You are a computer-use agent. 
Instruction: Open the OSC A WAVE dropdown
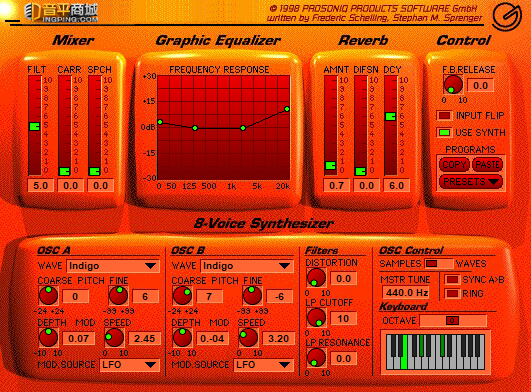[x=113, y=266]
